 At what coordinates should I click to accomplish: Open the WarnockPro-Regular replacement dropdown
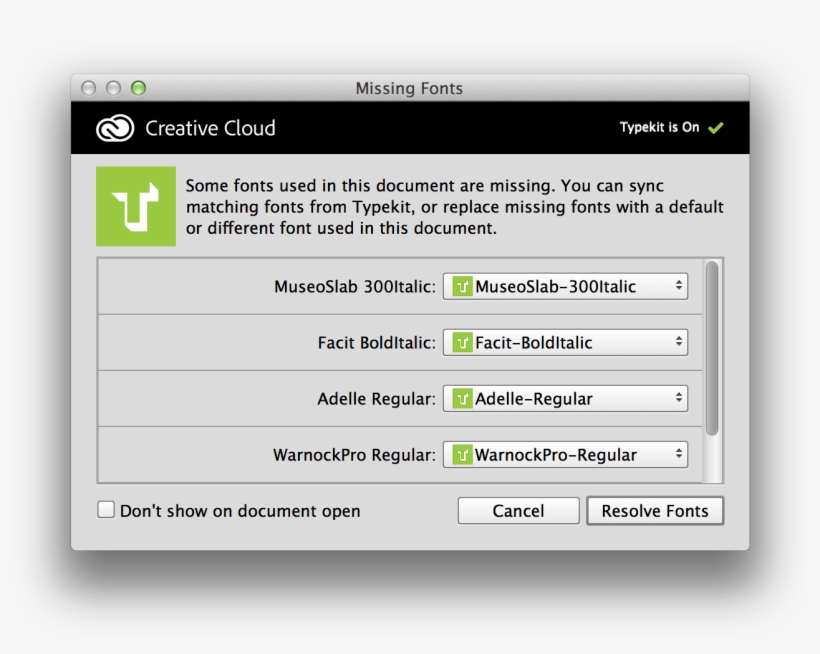(x=565, y=454)
